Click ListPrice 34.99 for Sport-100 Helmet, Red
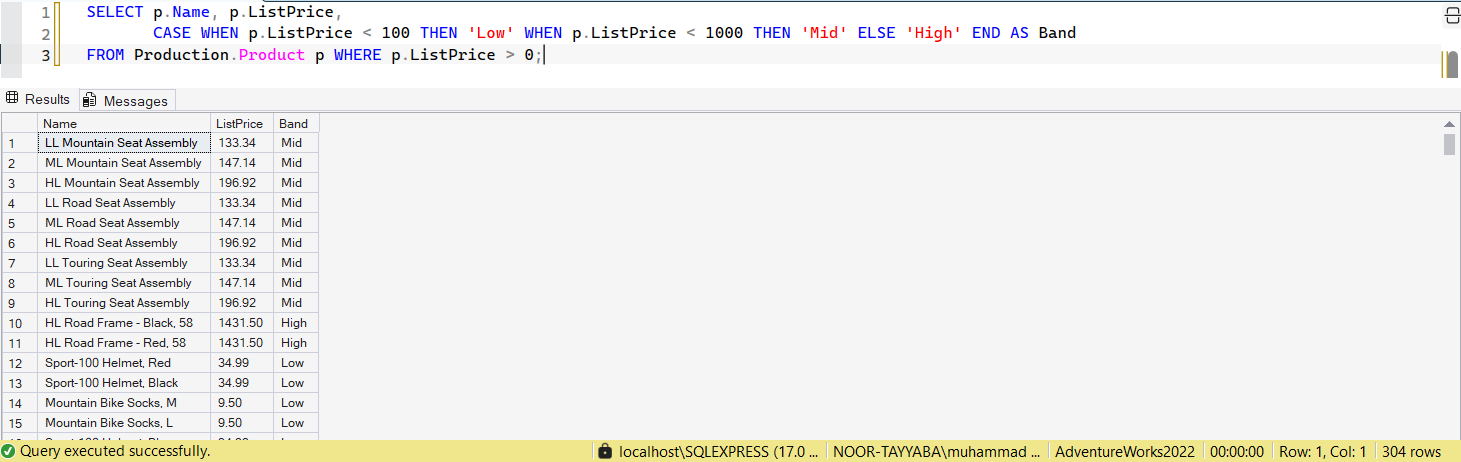Screen dimensions: 1461x462 coord(242,363)
